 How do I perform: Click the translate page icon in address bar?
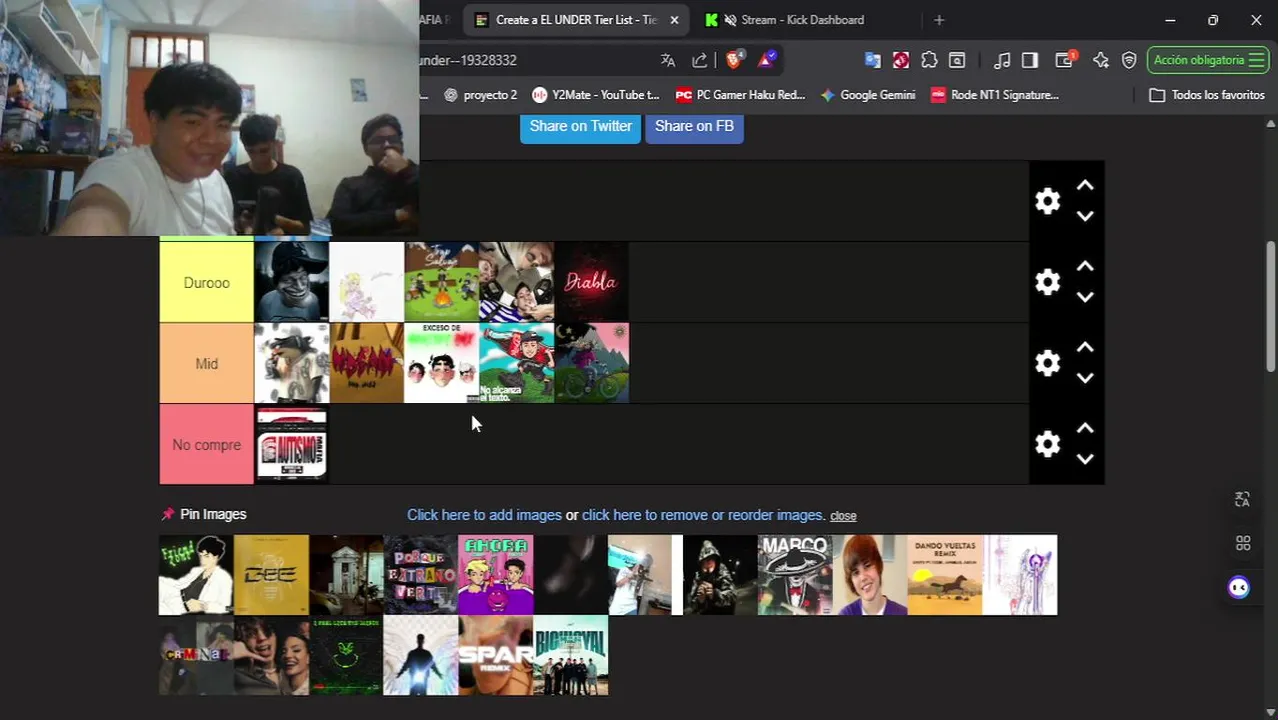coord(668,60)
